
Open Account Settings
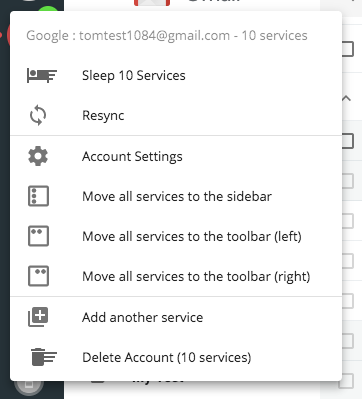pos(176,156)
